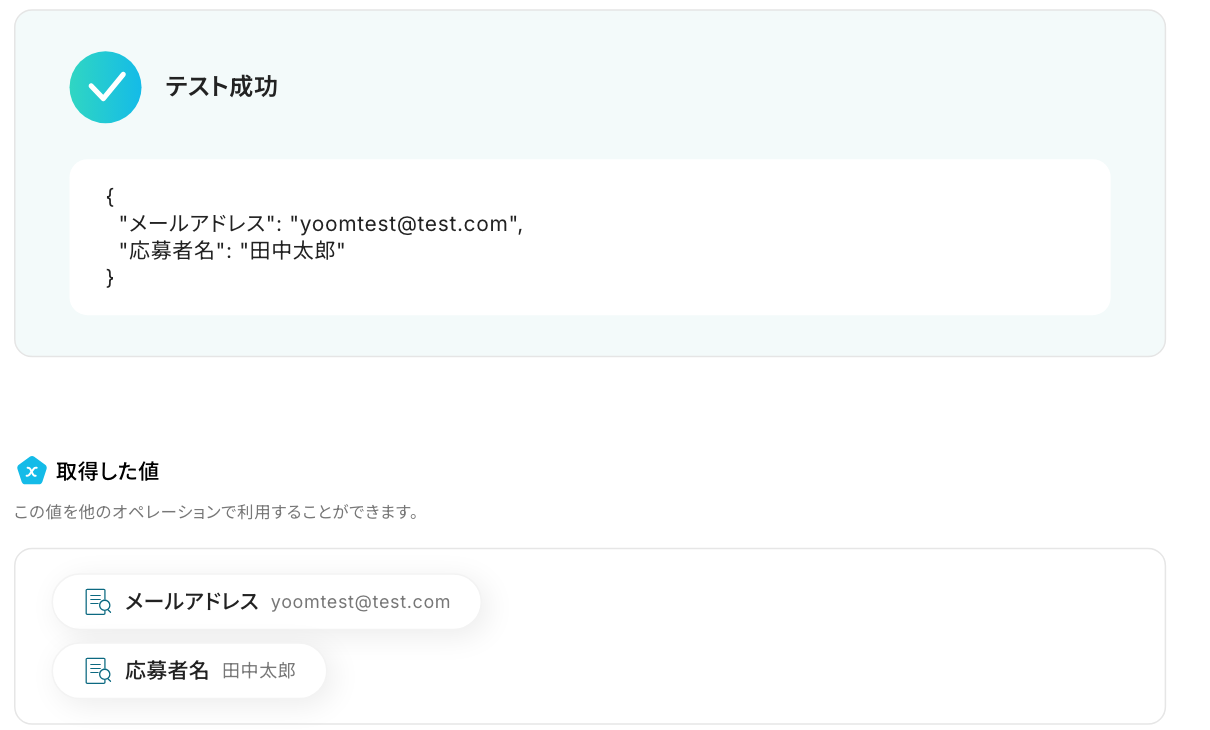Image resolution: width=1210 pixels, height=730 pixels.
Task: Click 田中太郎 value inside the 応募者名 chip
Action: click(259, 670)
